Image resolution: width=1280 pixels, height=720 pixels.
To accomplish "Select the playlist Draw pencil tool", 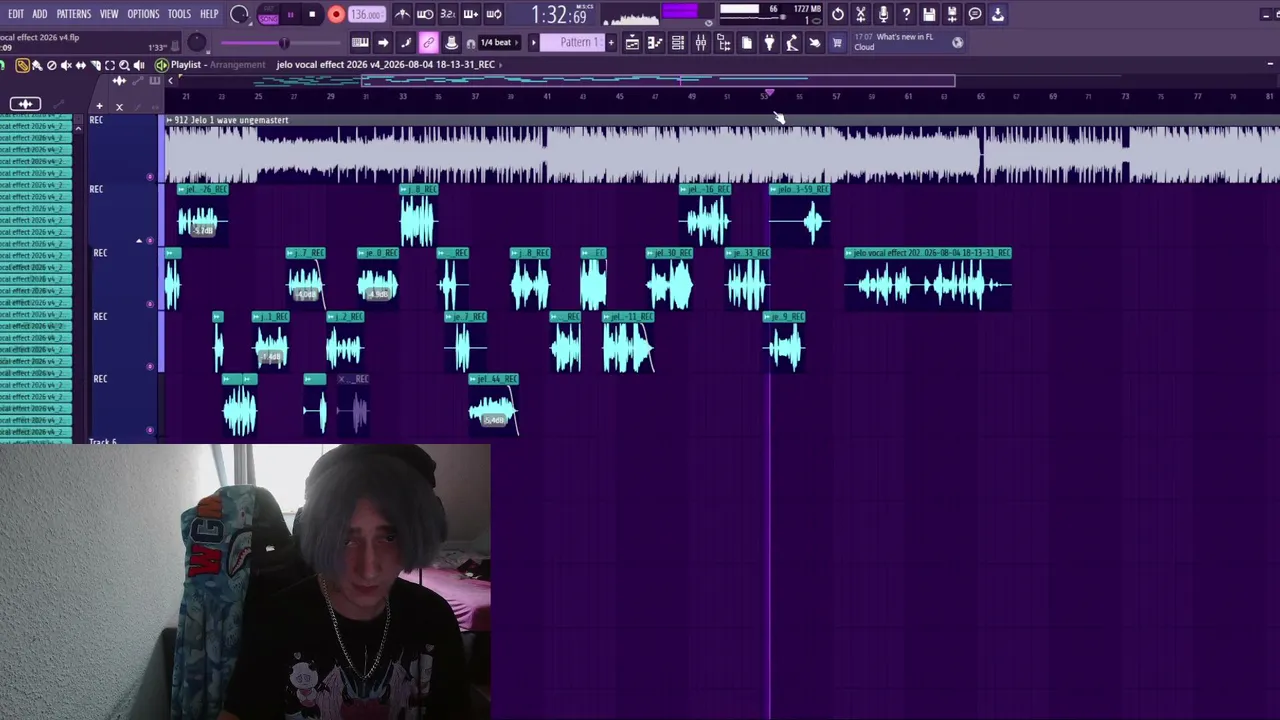I will 23,65.
